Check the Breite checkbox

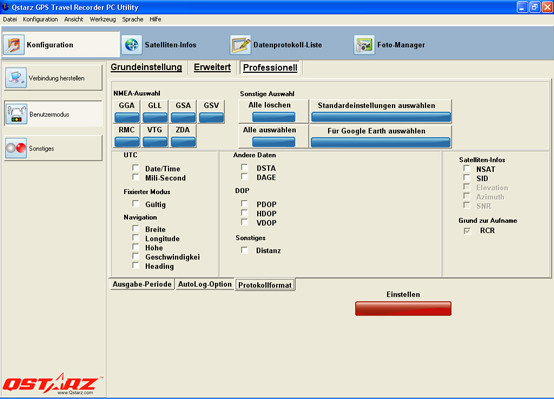(136, 229)
